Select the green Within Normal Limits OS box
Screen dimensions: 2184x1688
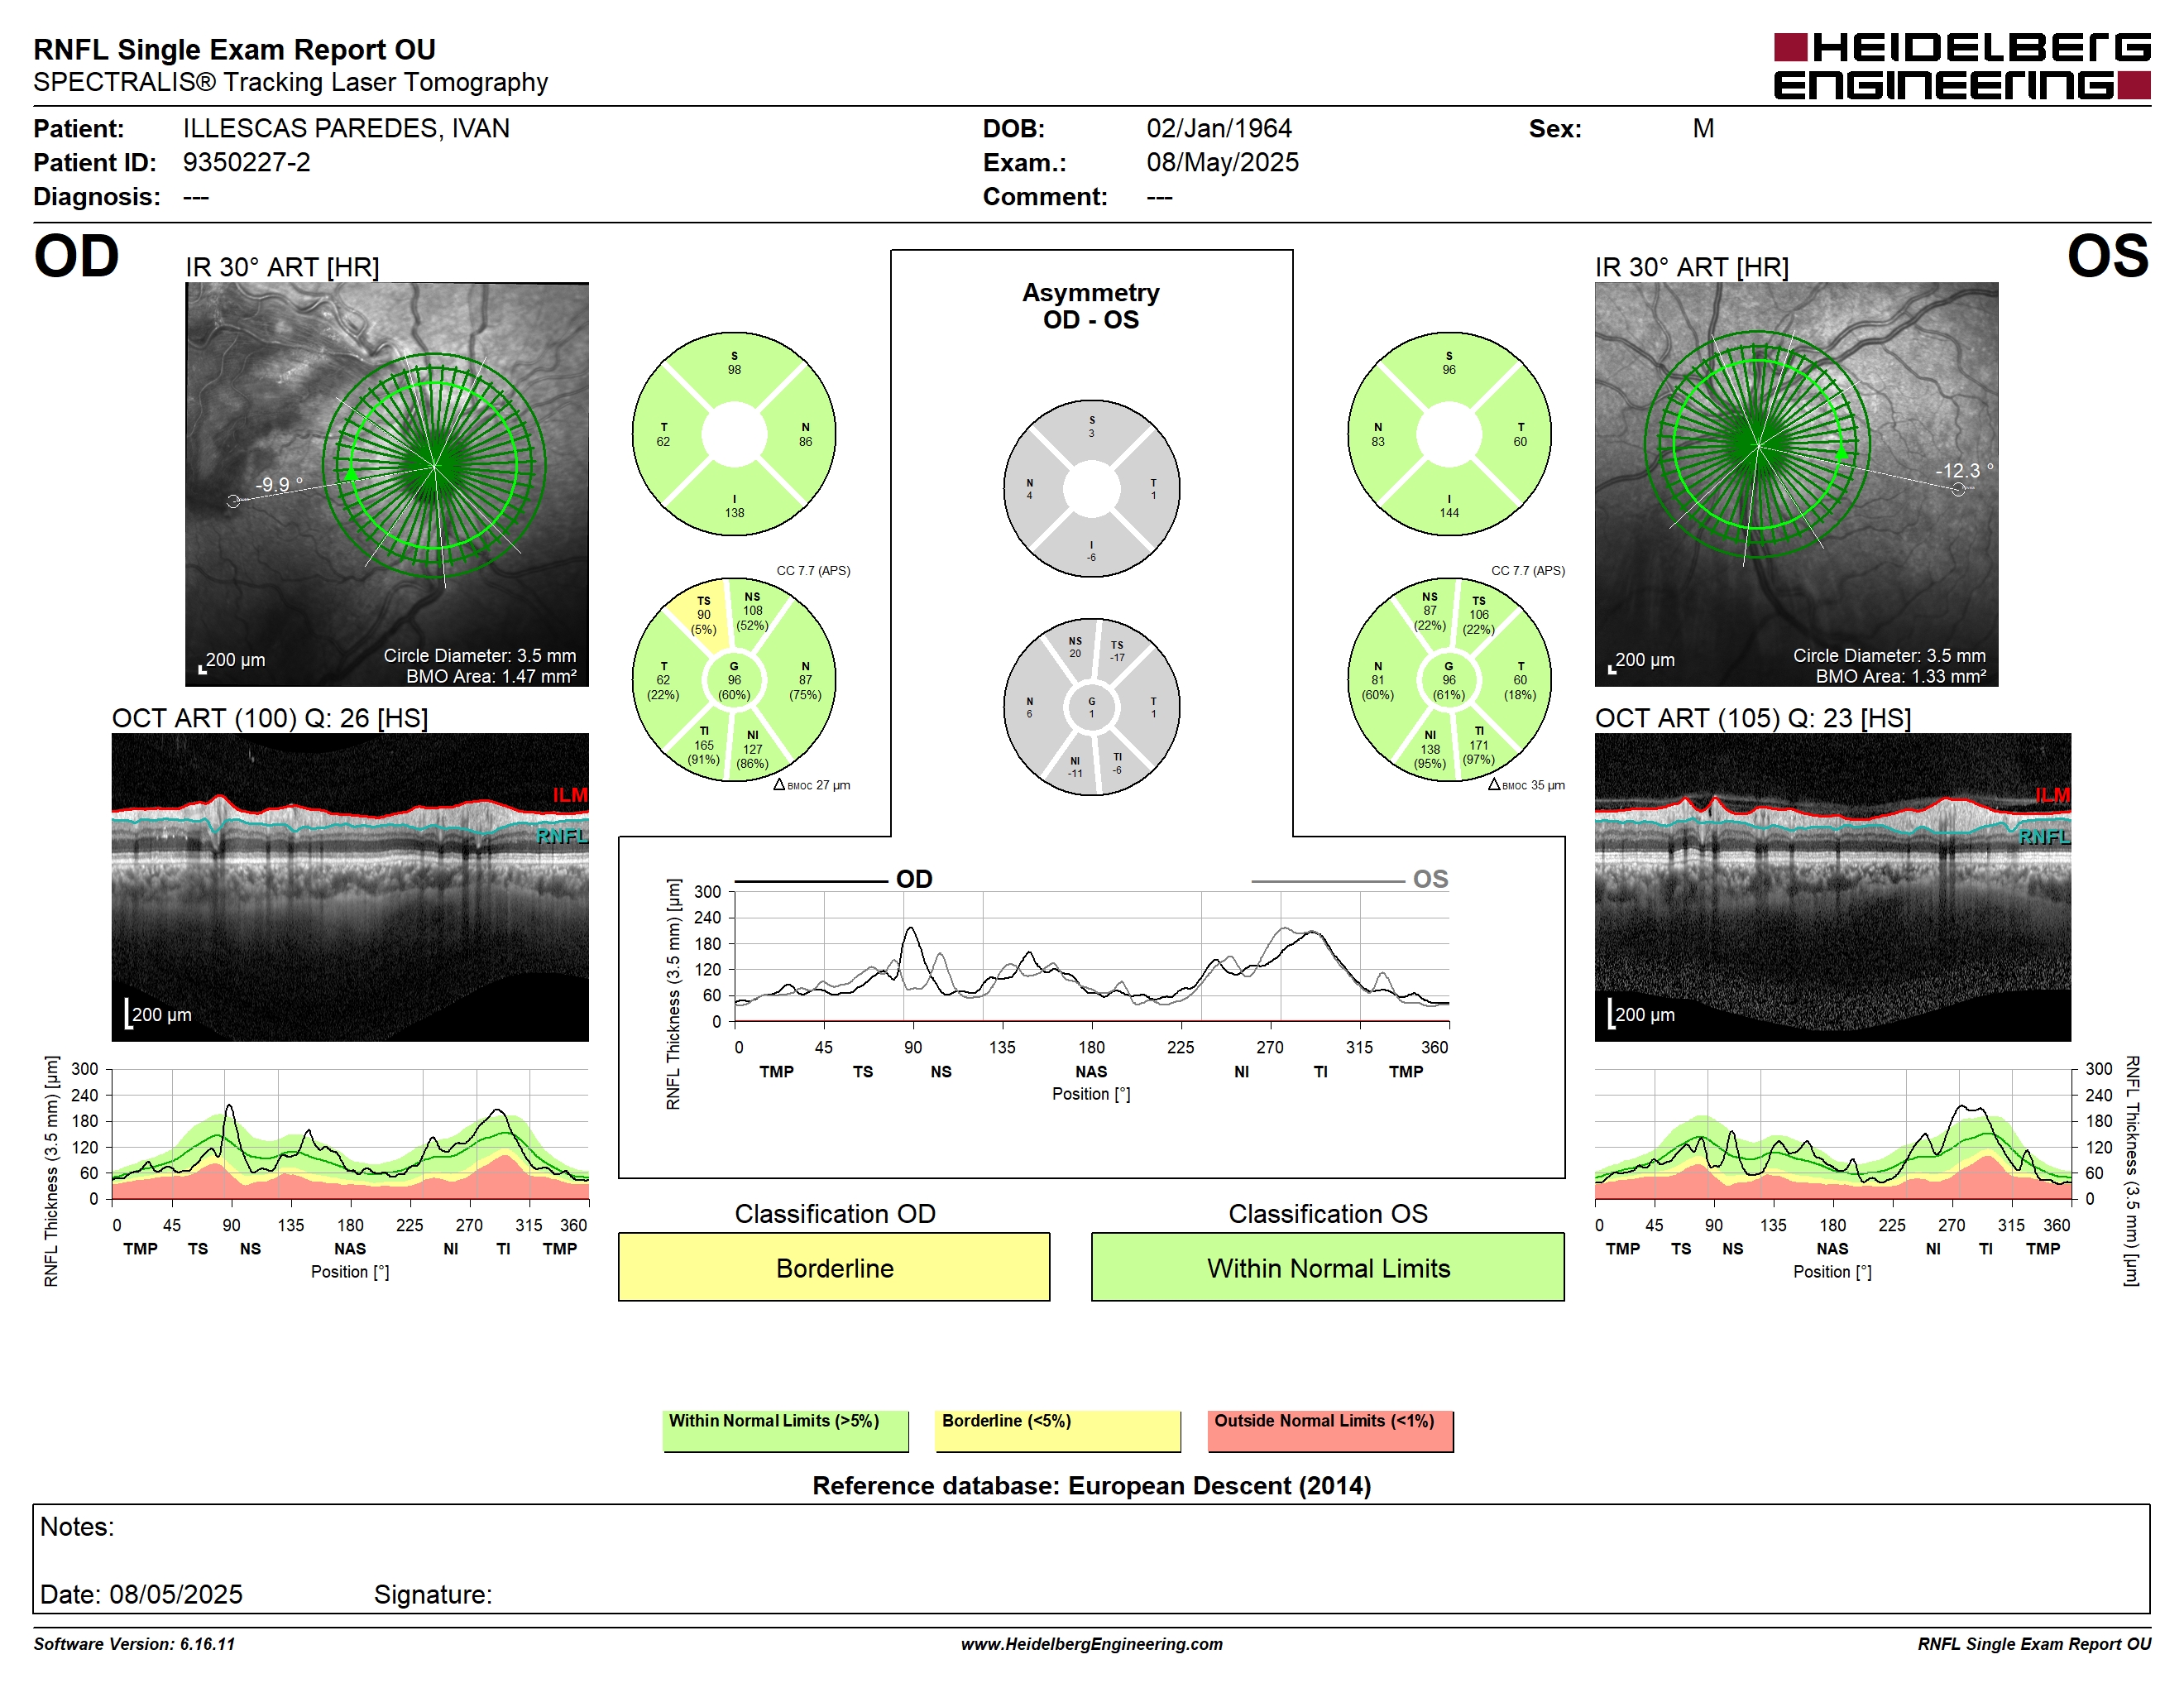pos(1328,1267)
